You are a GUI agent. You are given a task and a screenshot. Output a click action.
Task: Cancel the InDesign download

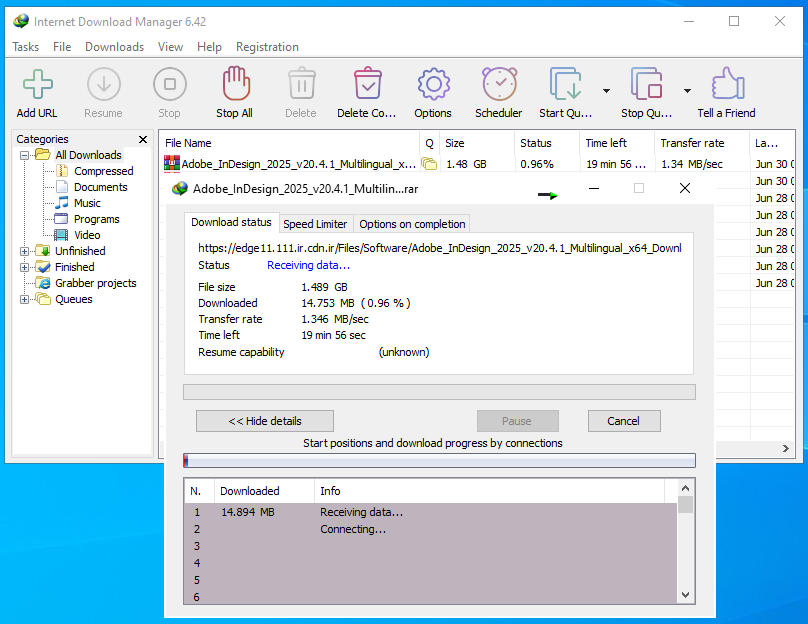tap(624, 421)
